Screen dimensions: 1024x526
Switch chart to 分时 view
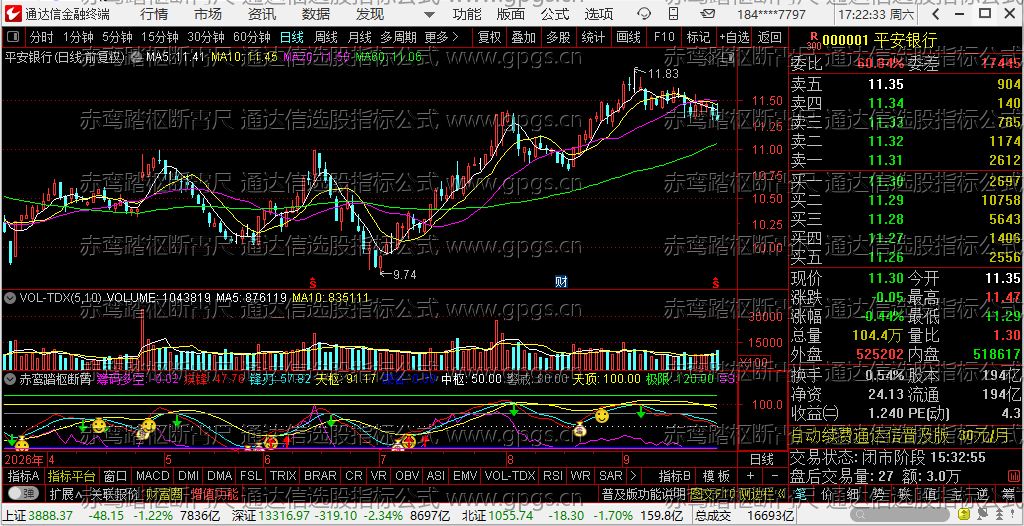pos(42,37)
